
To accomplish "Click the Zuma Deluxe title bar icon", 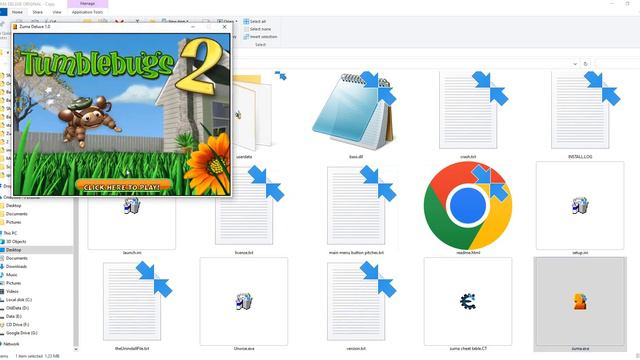I will point(15,27).
